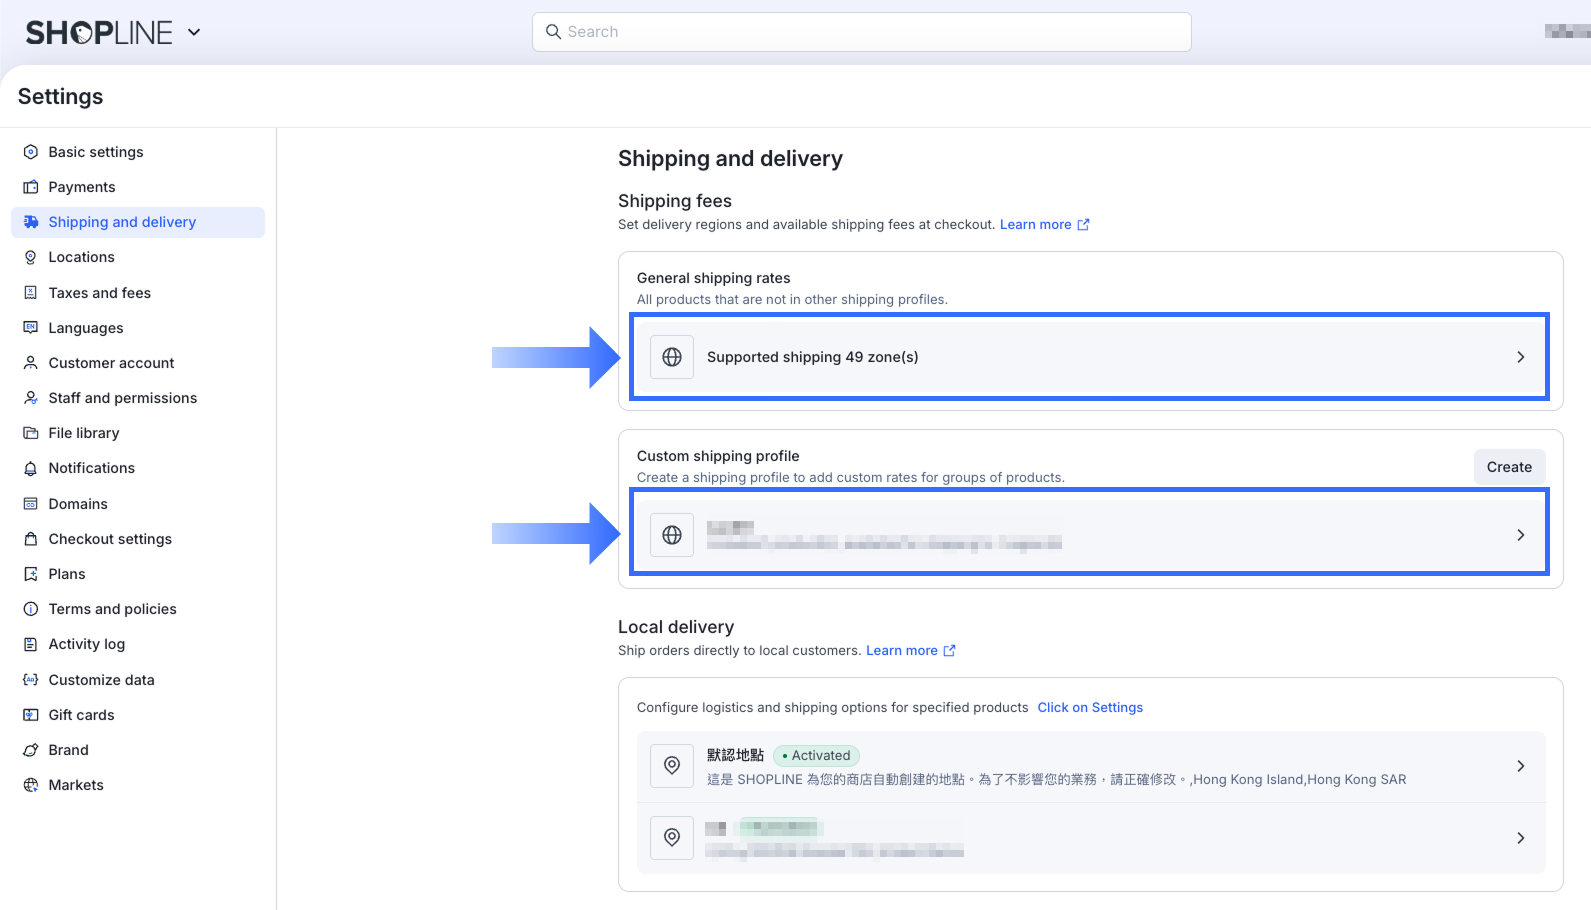The width and height of the screenshot is (1591, 910).
Task: Click the Basic settings gear icon
Action: click(31, 152)
